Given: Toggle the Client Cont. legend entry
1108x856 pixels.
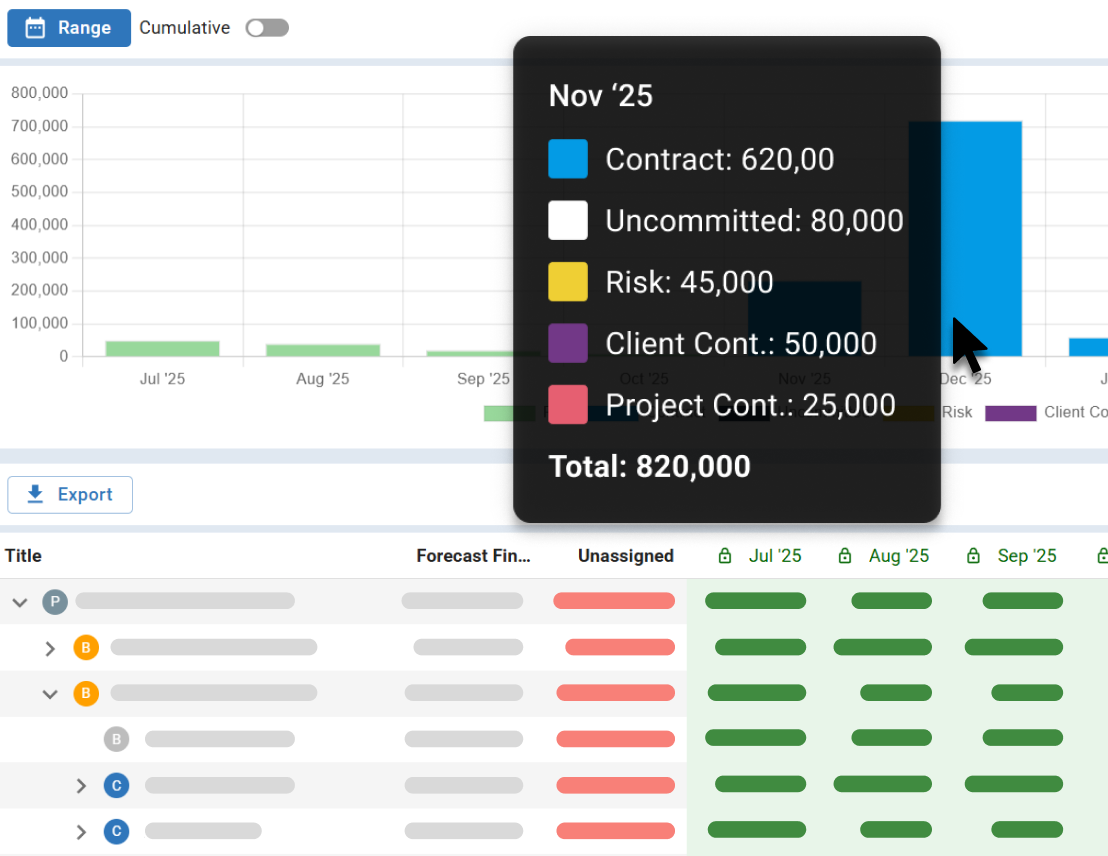Looking at the screenshot, I should pos(1010,412).
